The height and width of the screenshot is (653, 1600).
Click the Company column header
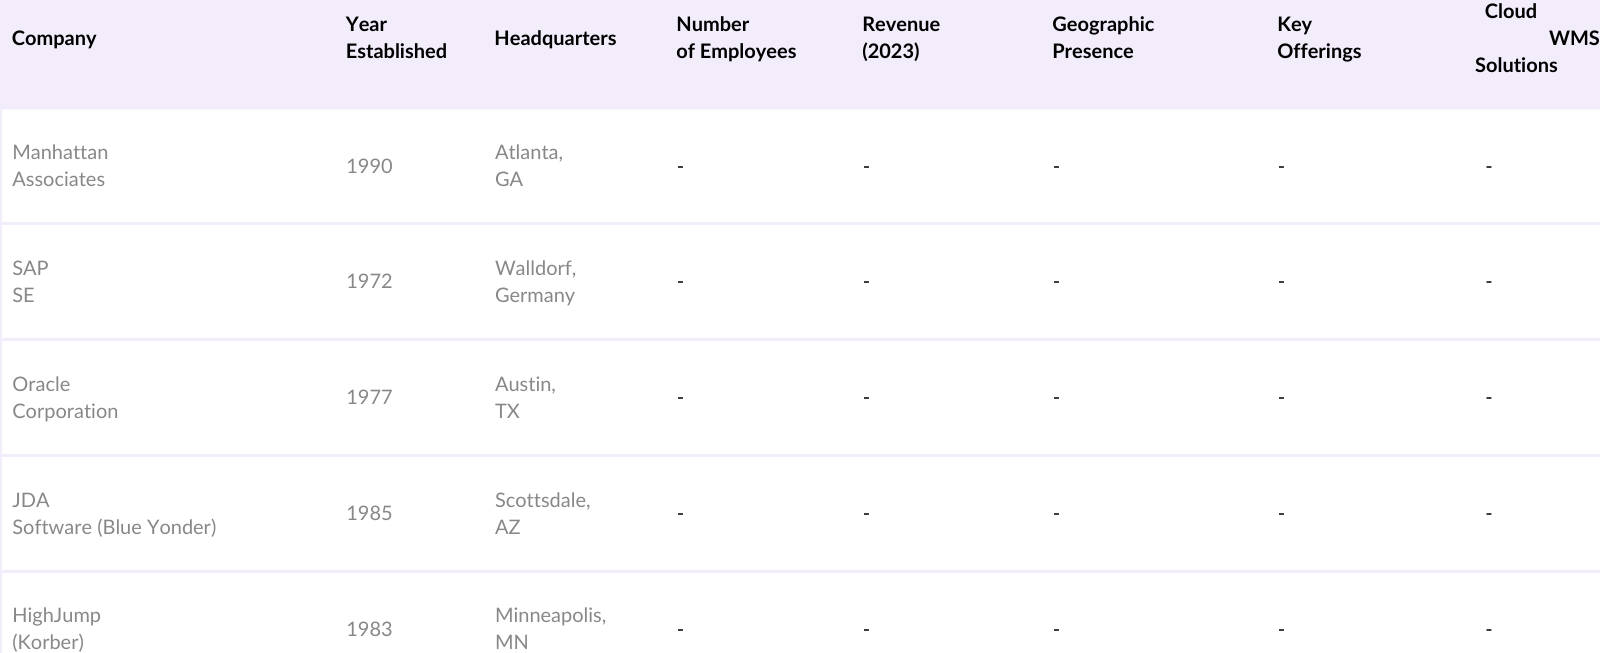pyautogui.click(x=54, y=38)
